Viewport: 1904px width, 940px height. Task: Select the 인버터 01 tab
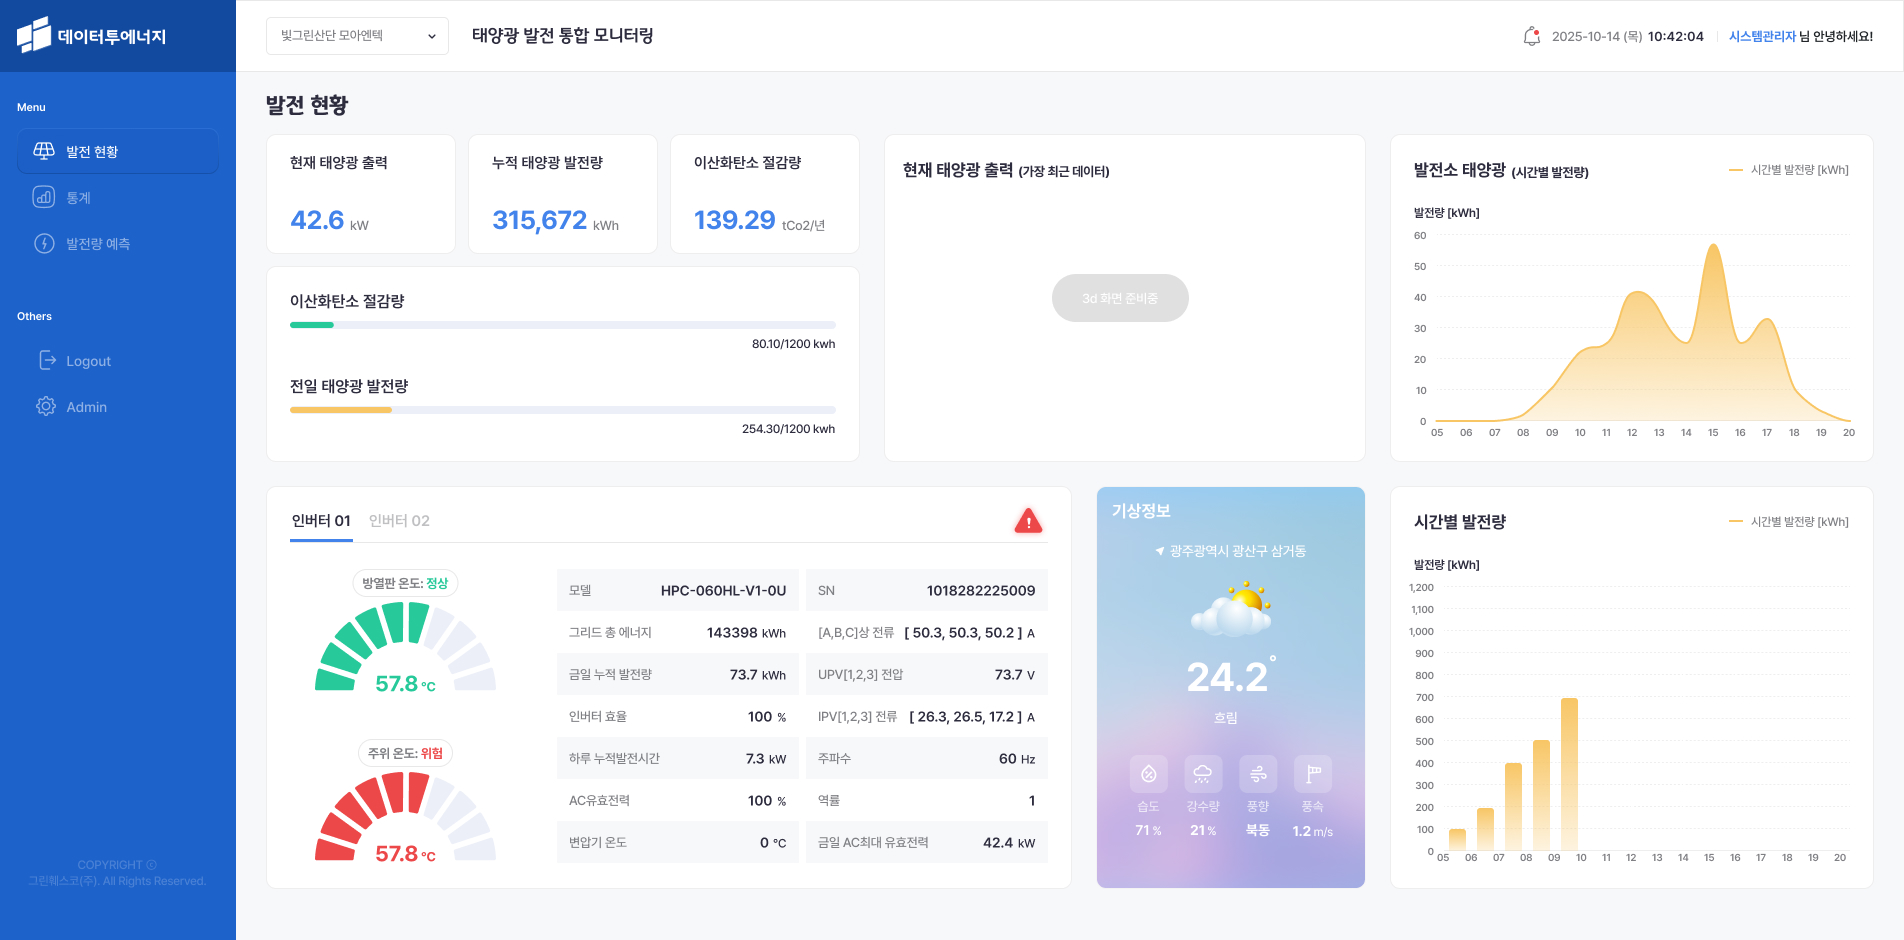coord(321,520)
